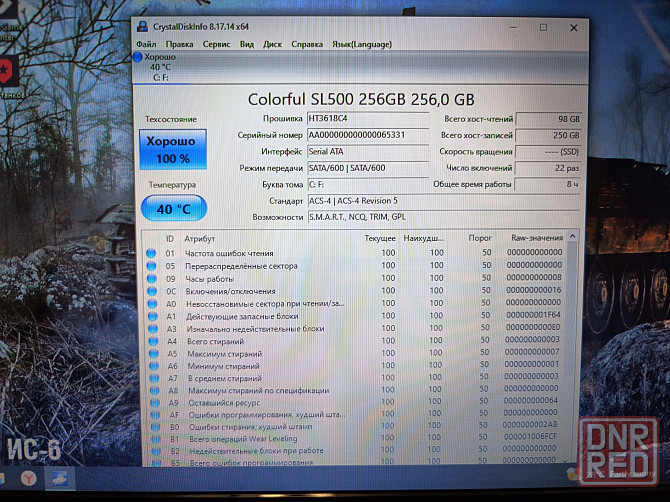Click the 40 °C temperature button
670x502 pixels.
tap(174, 208)
